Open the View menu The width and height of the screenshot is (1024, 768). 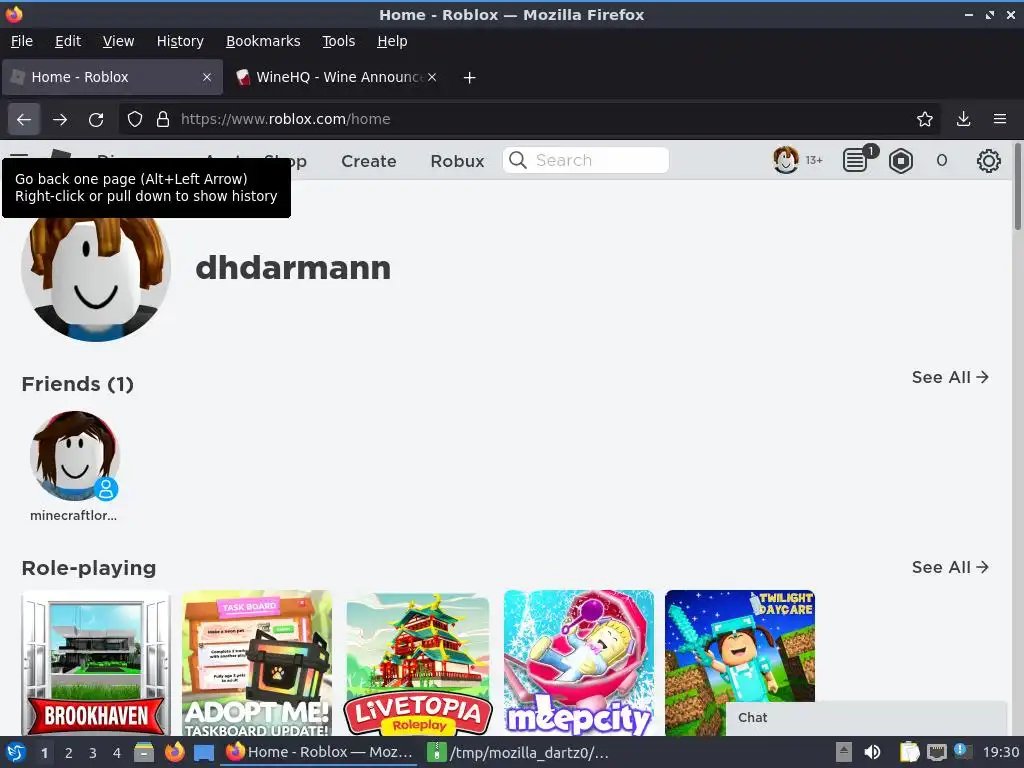tap(118, 41)
